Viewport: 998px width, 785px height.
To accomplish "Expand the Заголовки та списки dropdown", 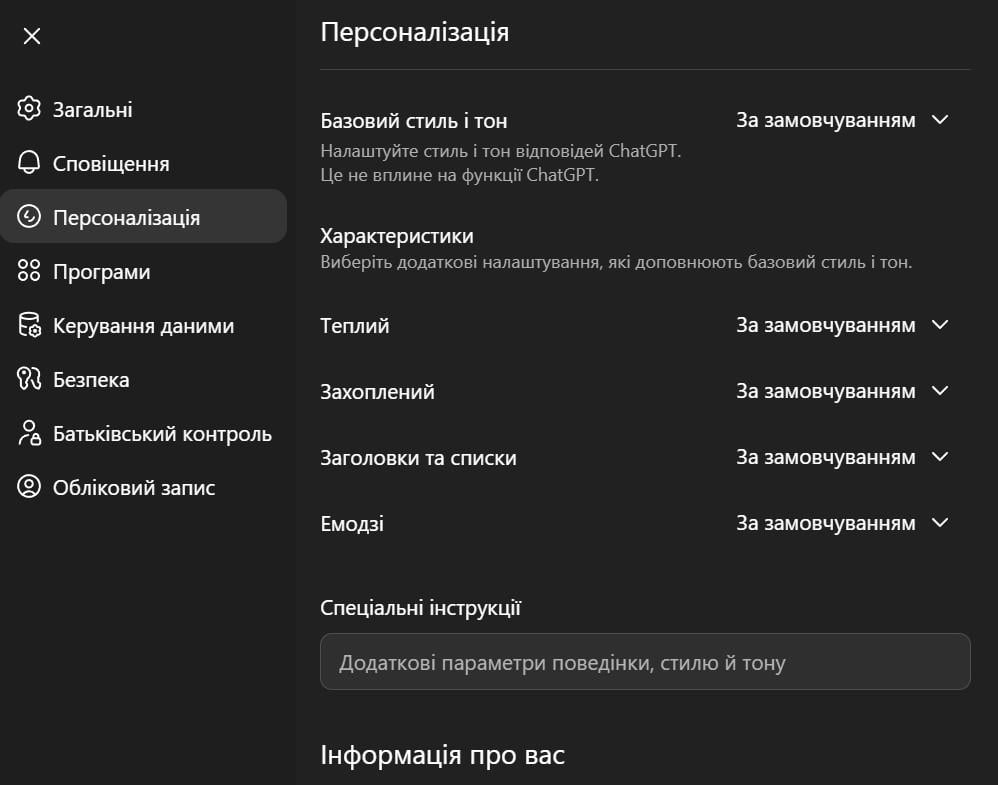I will pos(843,457).
